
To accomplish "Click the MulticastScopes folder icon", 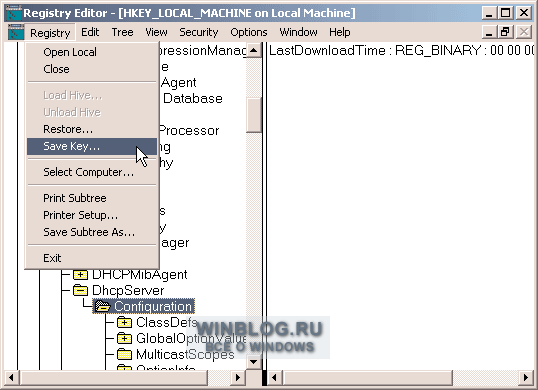I will [124, 354].
